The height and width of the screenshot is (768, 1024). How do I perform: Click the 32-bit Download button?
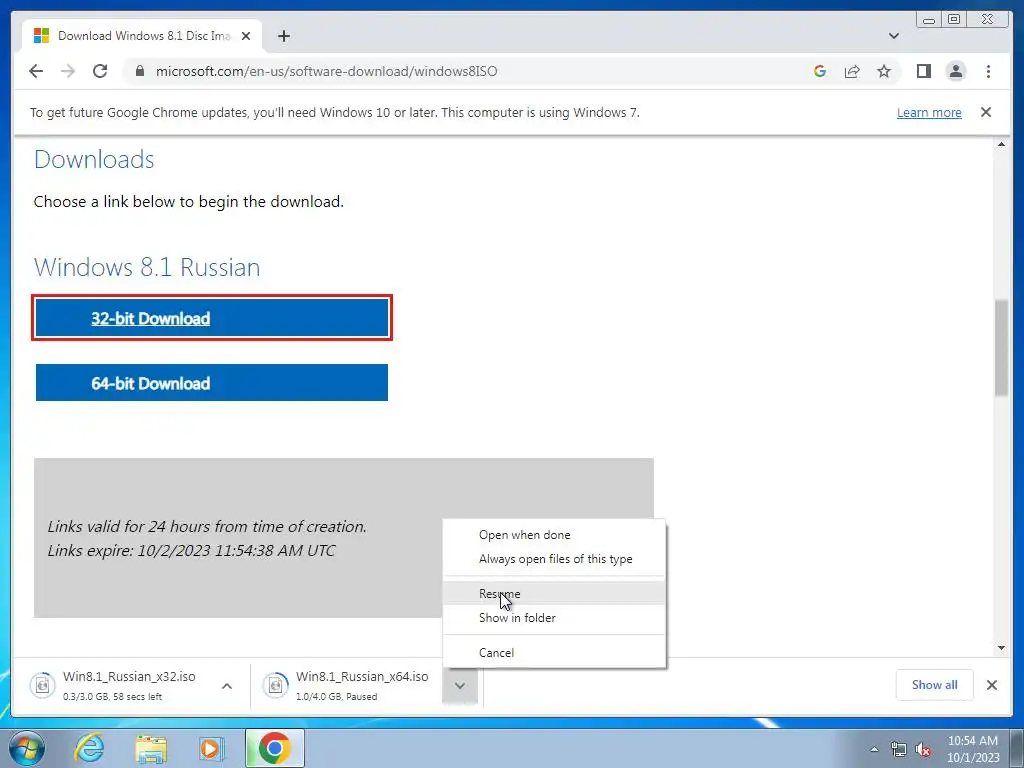tap(212, 318)
